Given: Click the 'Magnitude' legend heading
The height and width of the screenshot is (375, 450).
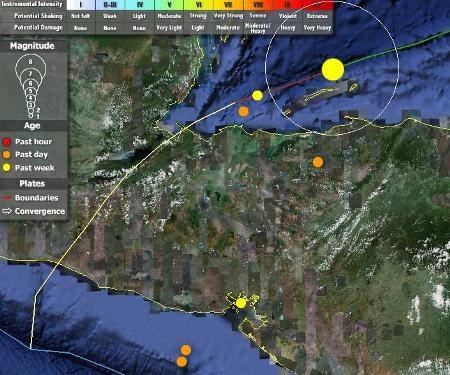Looking at the screenshot, I should tap(32, 46).
